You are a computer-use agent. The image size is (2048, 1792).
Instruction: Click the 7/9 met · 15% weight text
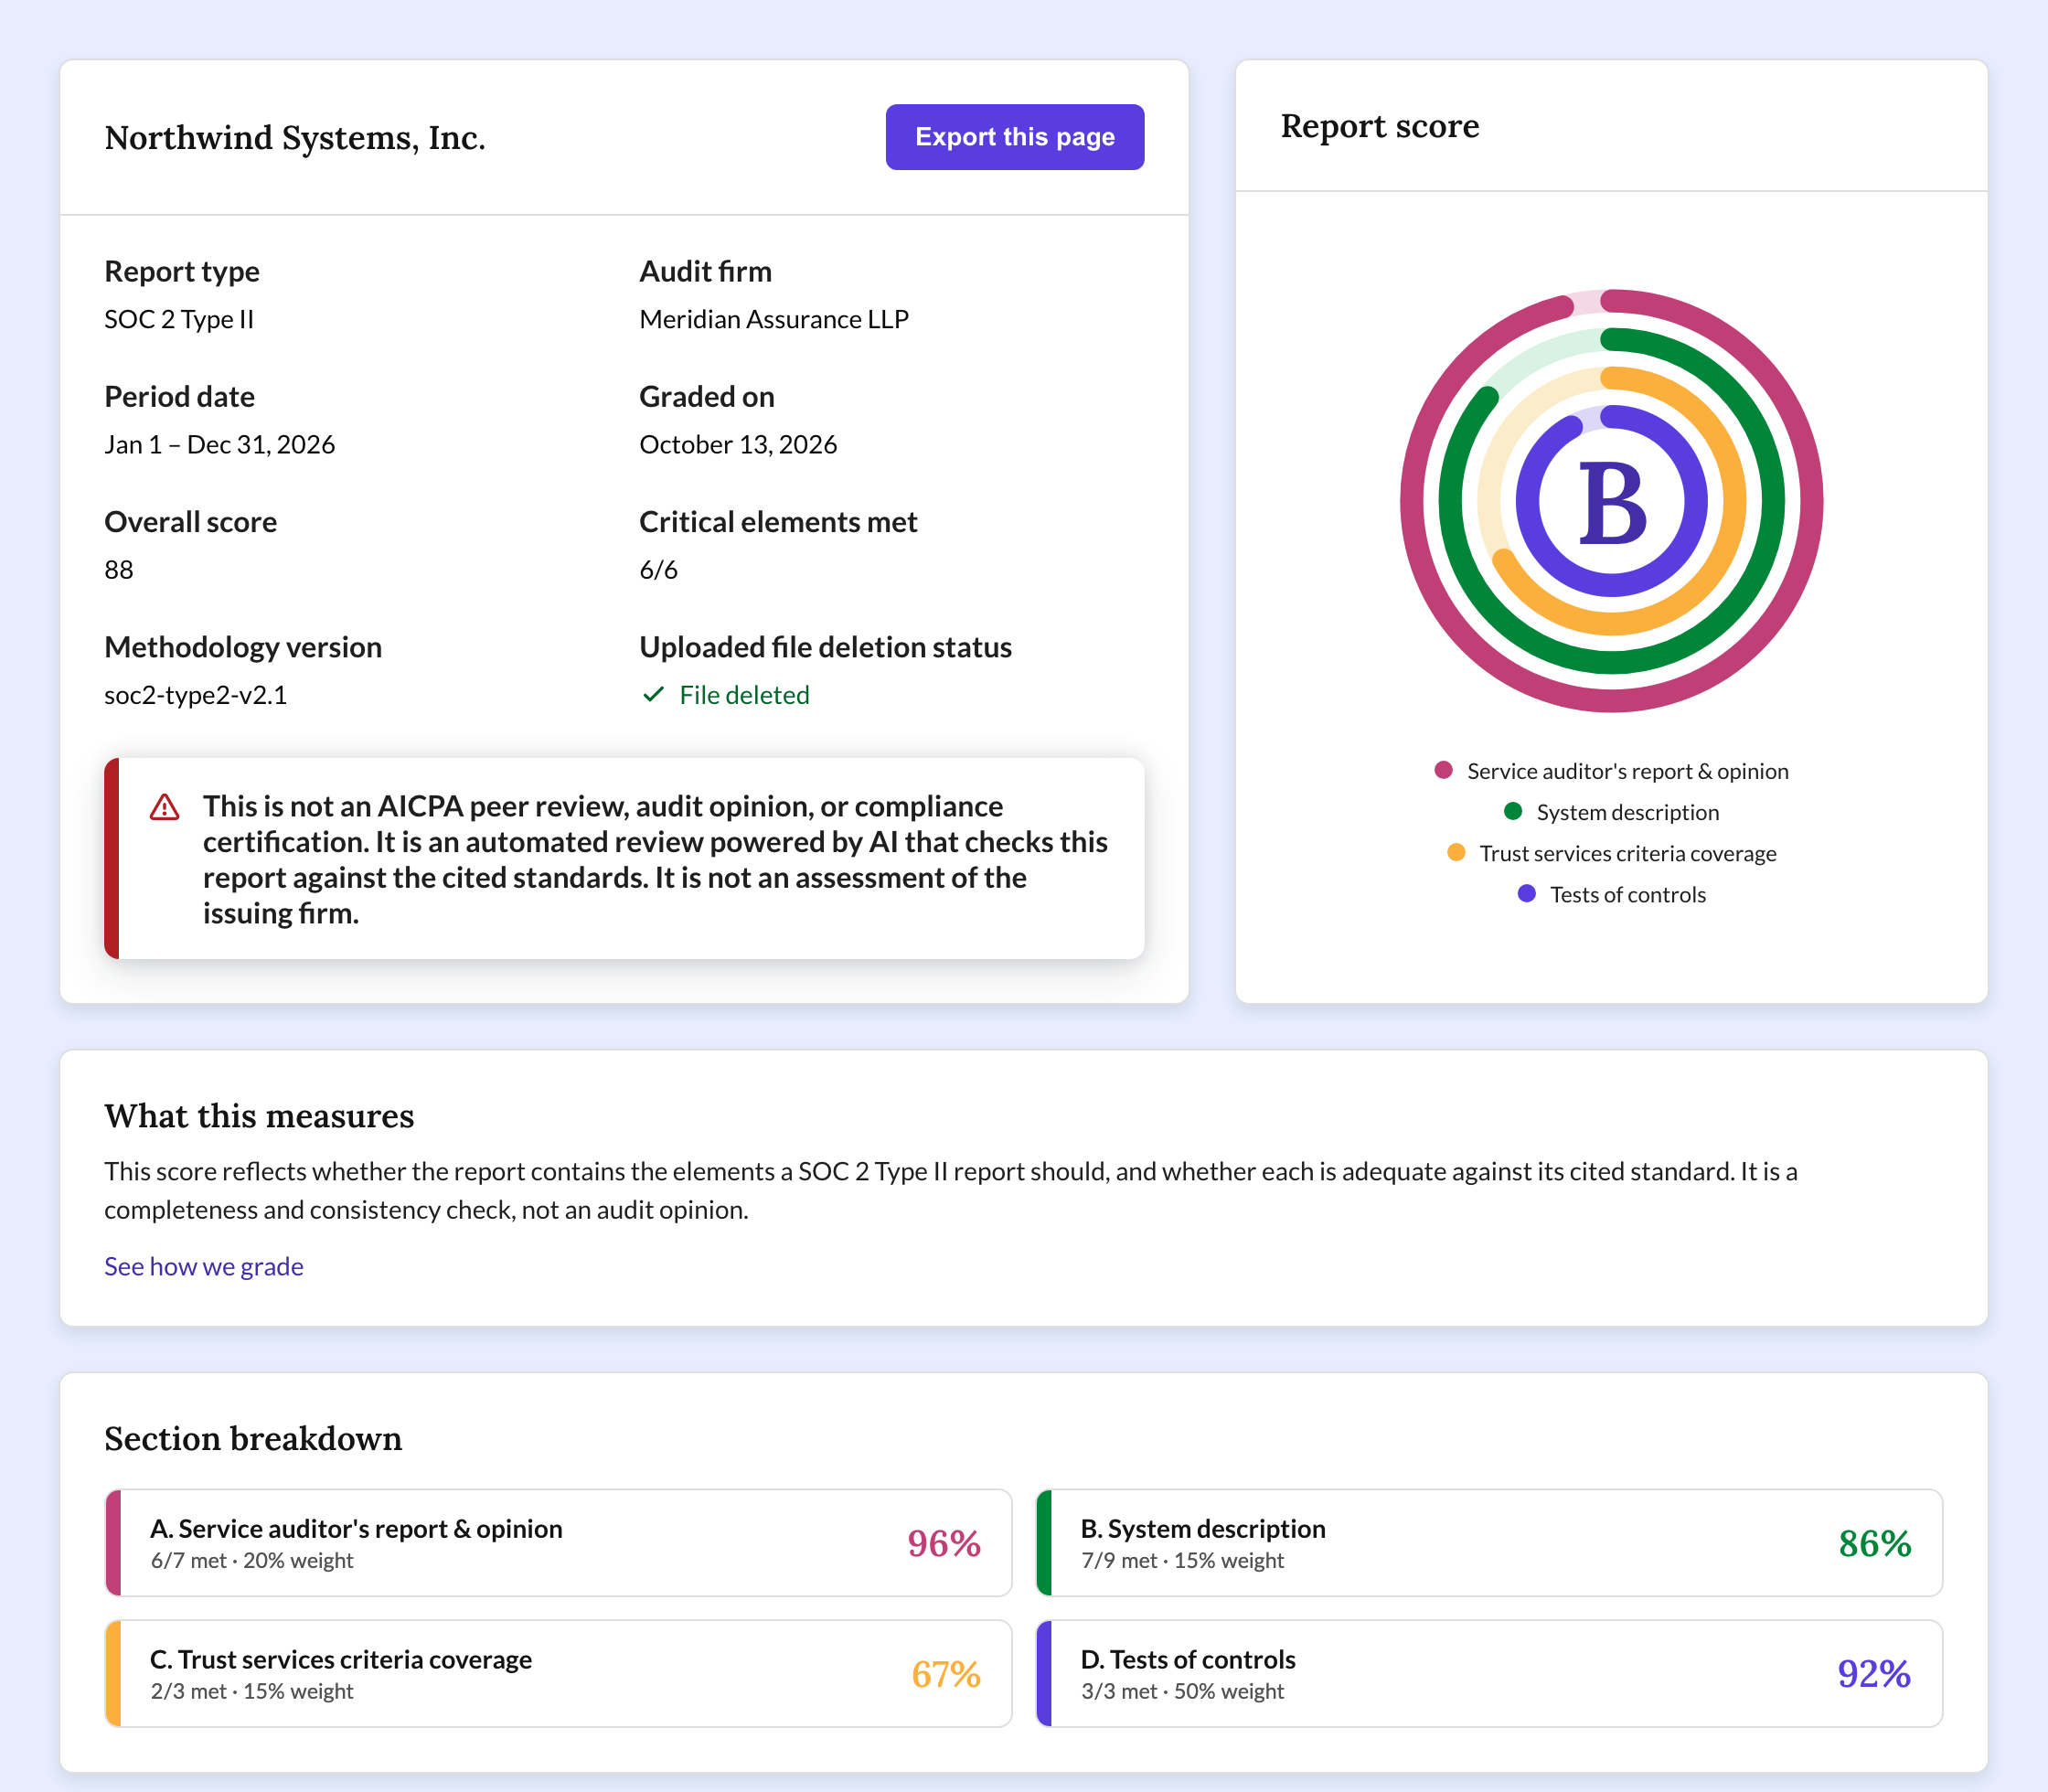pos(1182,1560)
